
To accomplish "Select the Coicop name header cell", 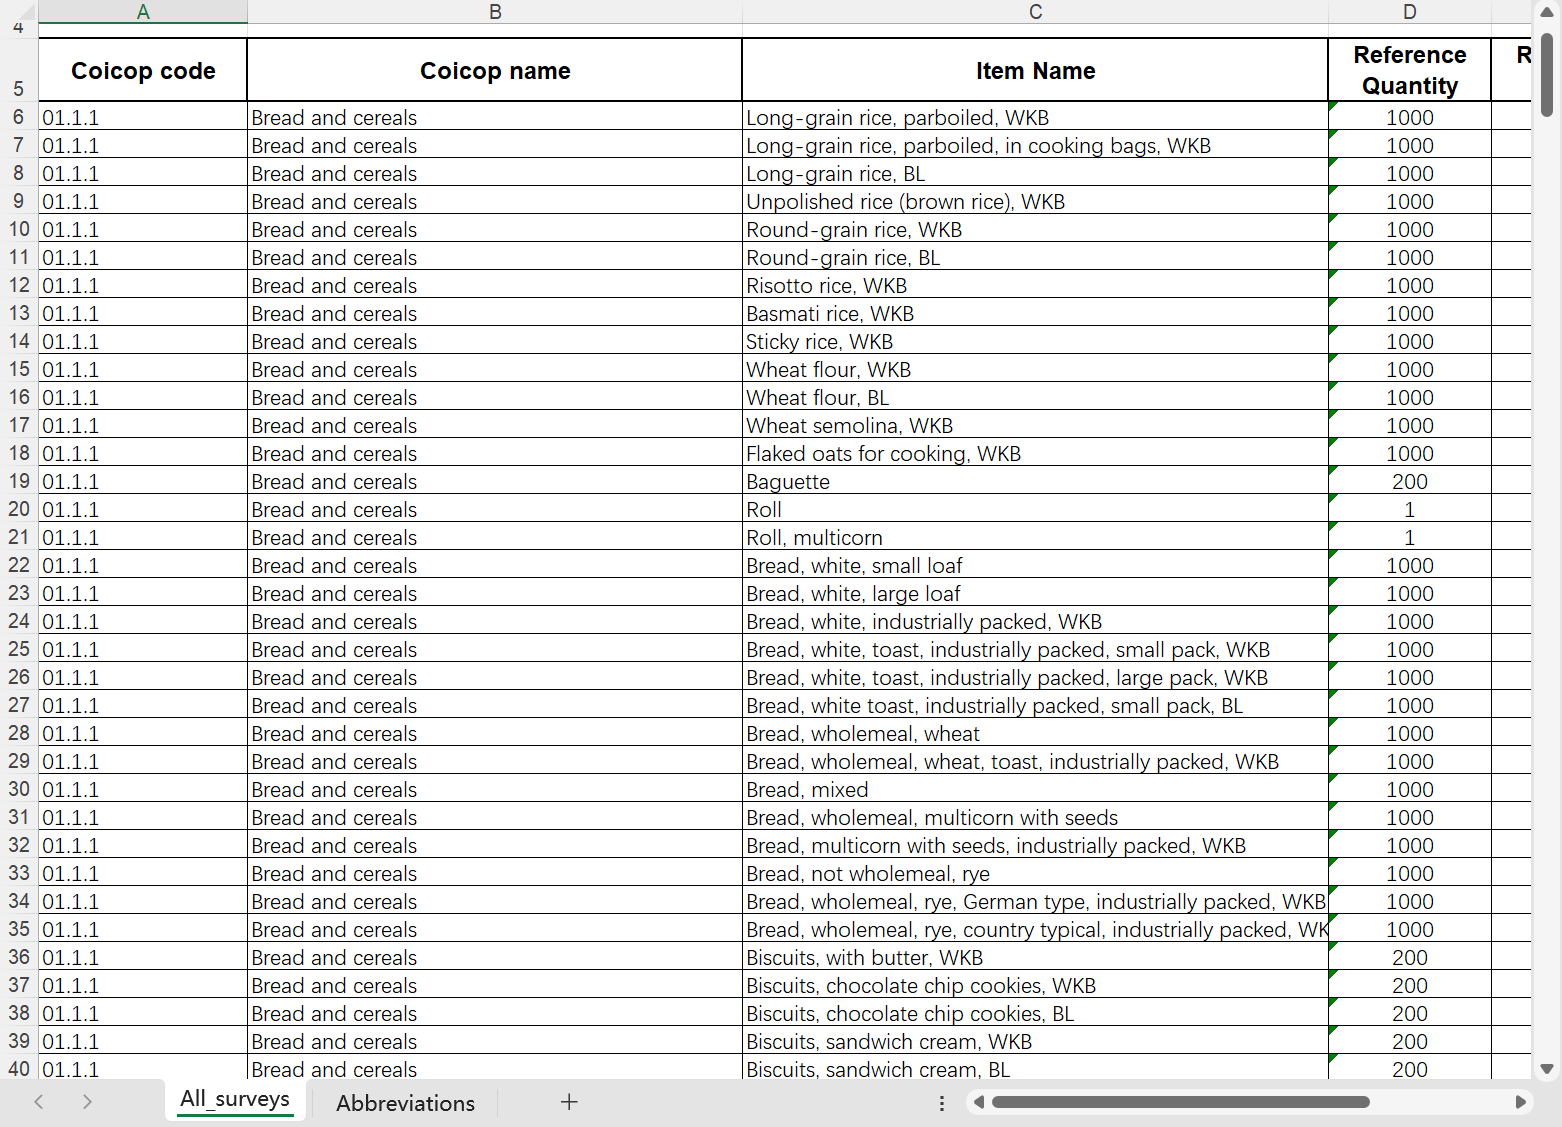I will pyautogui.click(x=495, y=70).
